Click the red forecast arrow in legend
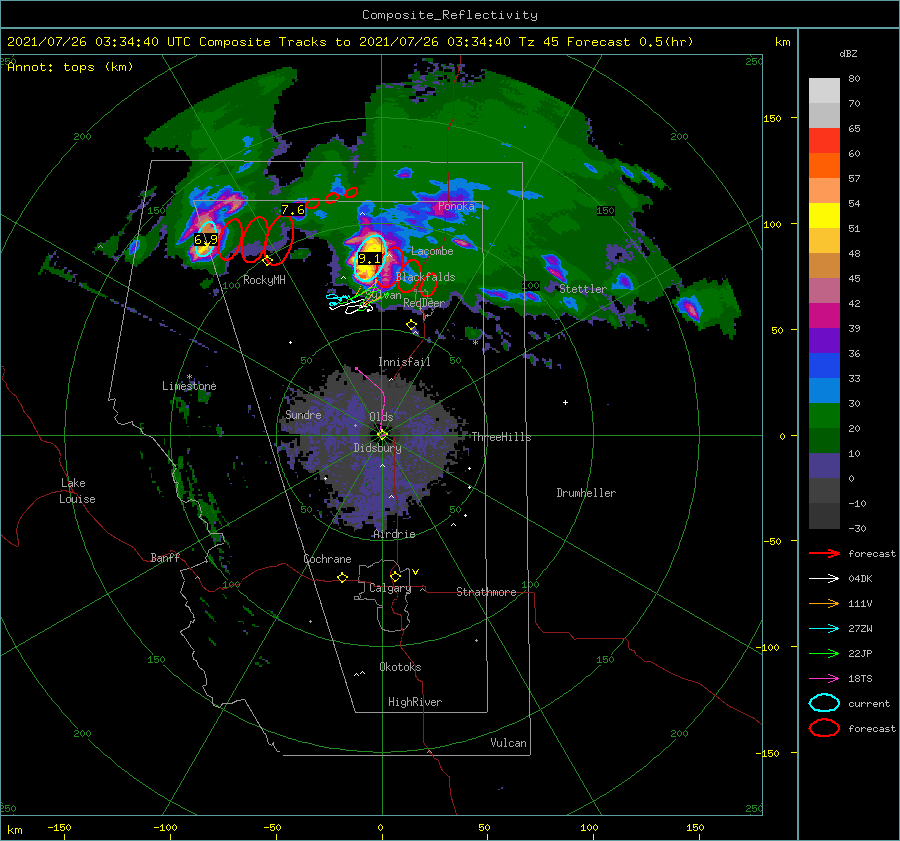 824,553
